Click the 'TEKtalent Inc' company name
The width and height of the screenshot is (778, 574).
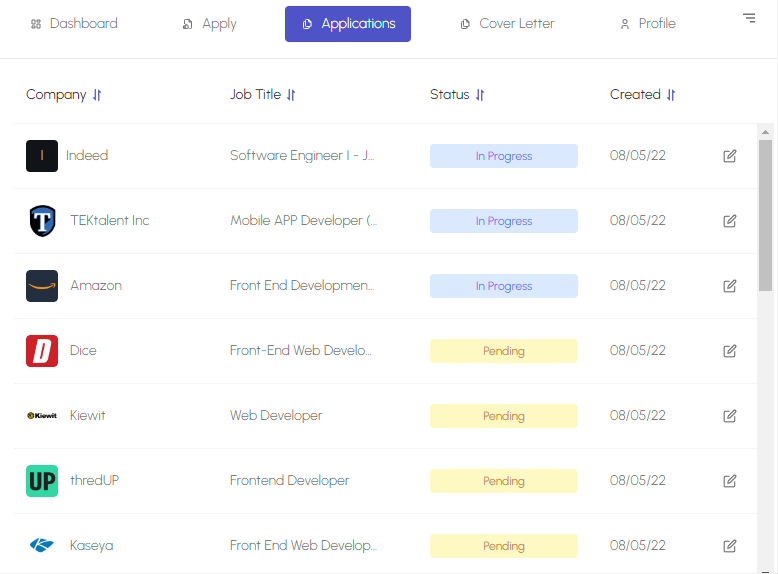(110, 220)
